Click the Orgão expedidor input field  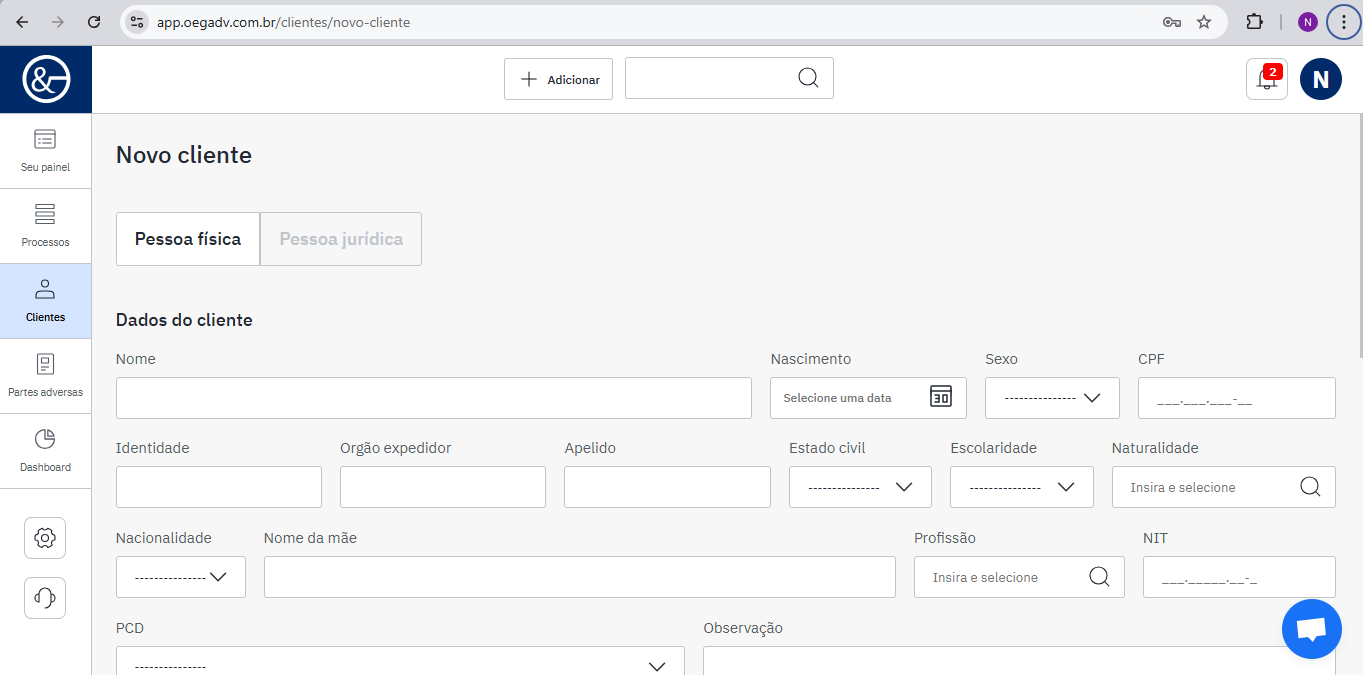(x=443, y=487)
